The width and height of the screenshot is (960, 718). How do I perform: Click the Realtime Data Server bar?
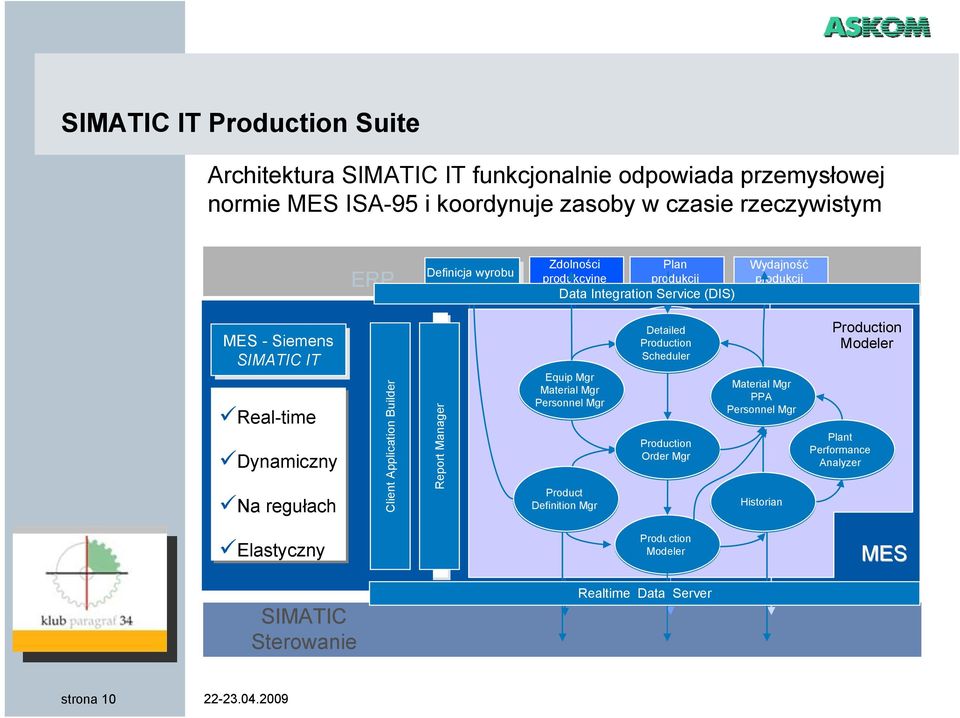click(x=645, y=593)
